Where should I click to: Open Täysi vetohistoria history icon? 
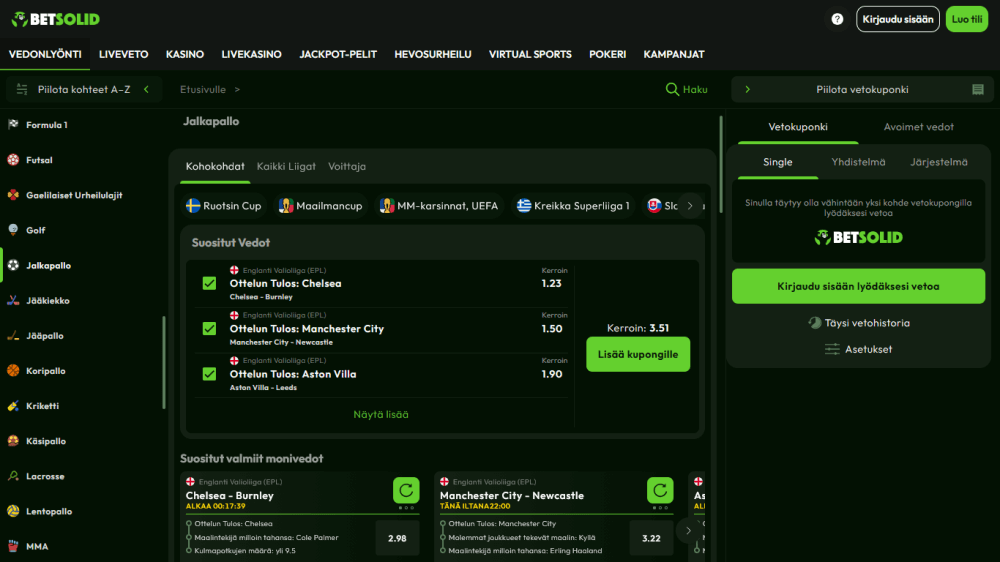click(815, 323)
